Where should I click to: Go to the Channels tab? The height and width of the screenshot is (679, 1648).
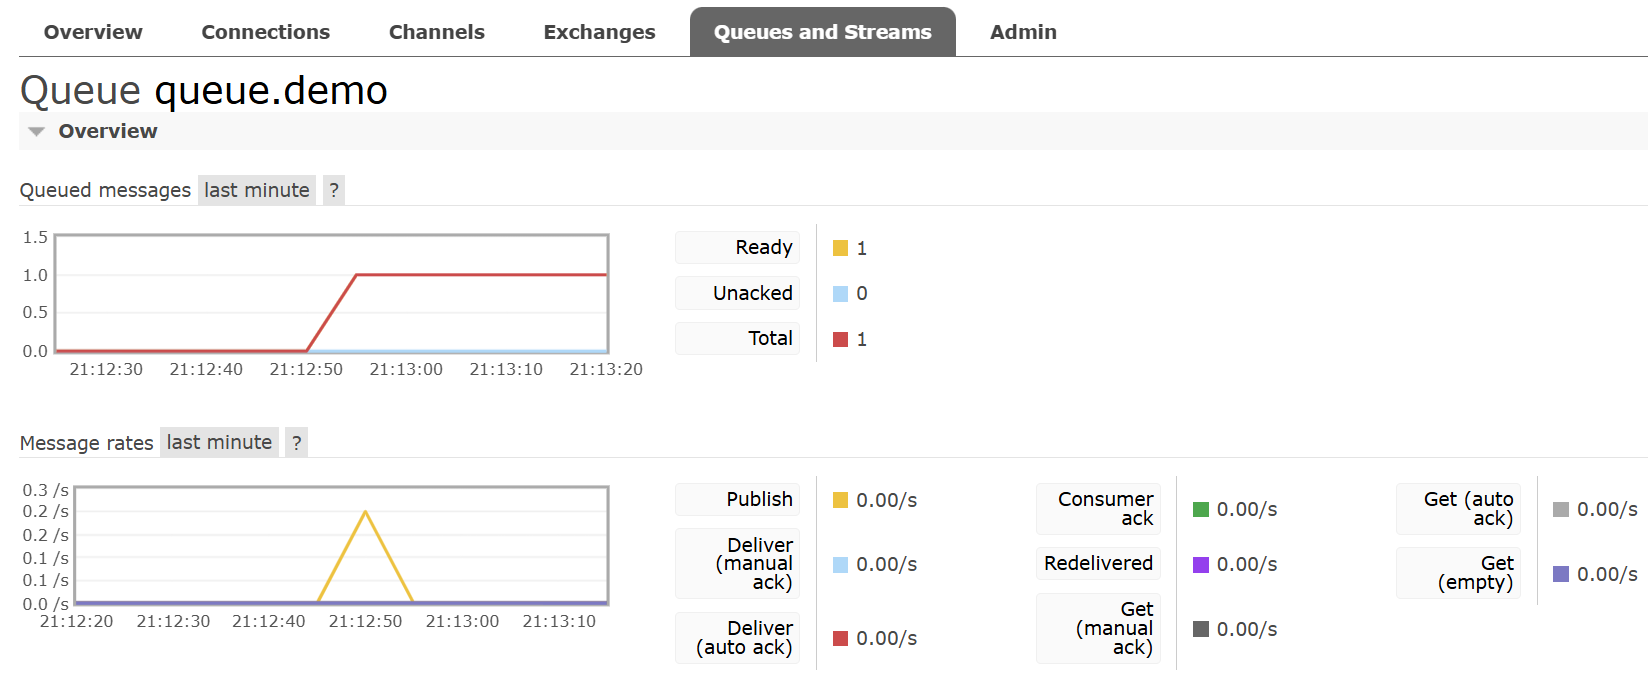coord(436,32)
